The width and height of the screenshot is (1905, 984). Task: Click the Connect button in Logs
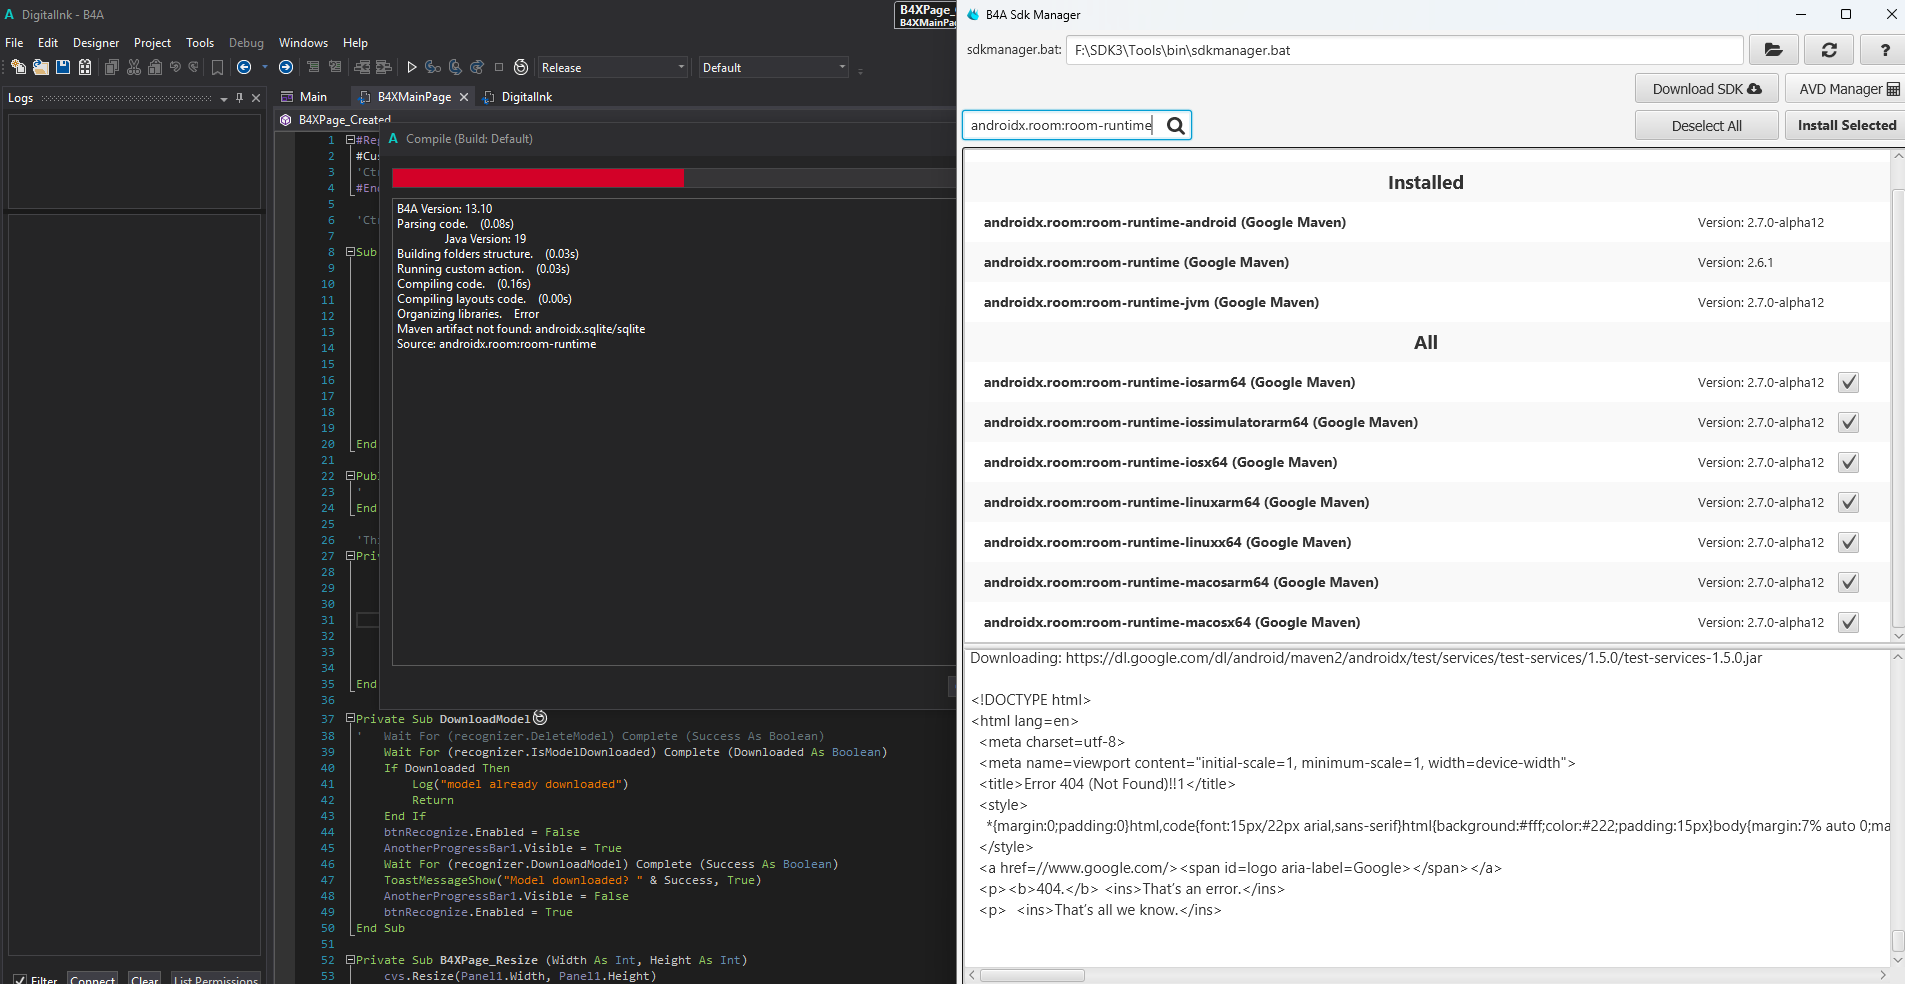click(x=93, y=979)
